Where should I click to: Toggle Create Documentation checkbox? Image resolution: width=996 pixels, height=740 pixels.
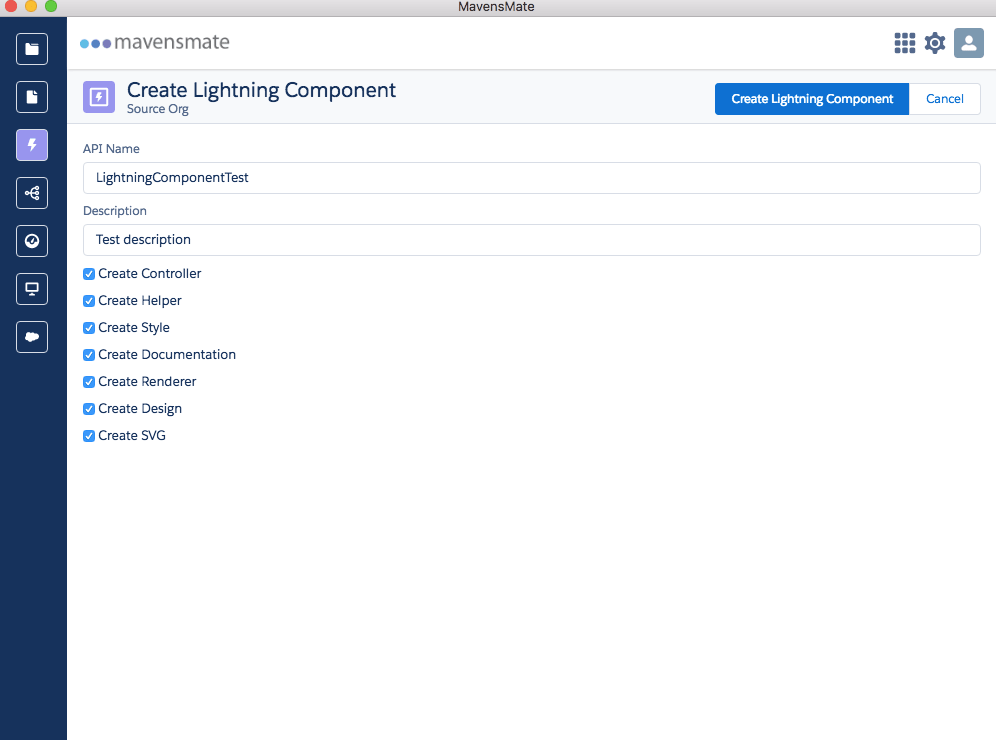89,355
